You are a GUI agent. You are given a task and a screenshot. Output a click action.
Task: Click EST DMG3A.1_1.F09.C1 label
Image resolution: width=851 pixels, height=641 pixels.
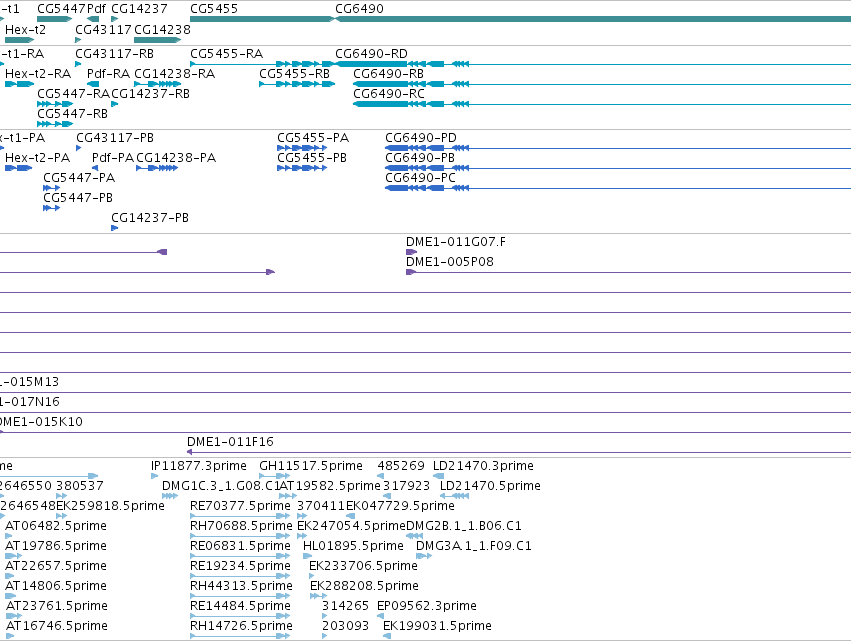point(474,545)
